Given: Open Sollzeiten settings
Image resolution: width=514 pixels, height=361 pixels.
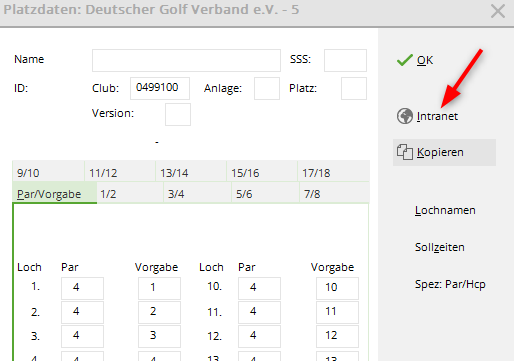Looking at the screenshot, I should pyautogui.click(x=439, y=247).
